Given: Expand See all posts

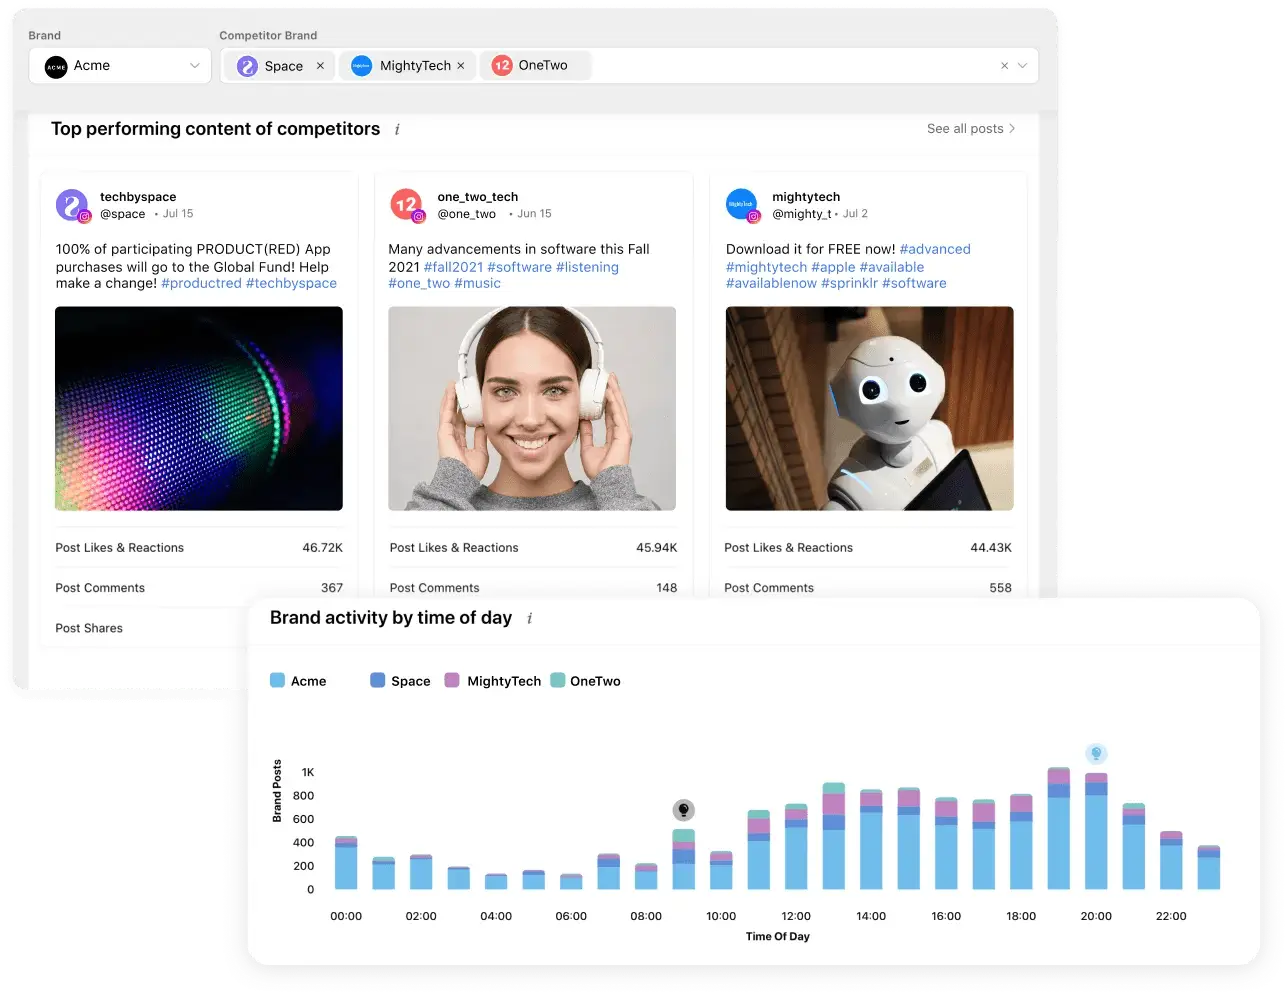Looking at the screenshot, I should 969,128.
